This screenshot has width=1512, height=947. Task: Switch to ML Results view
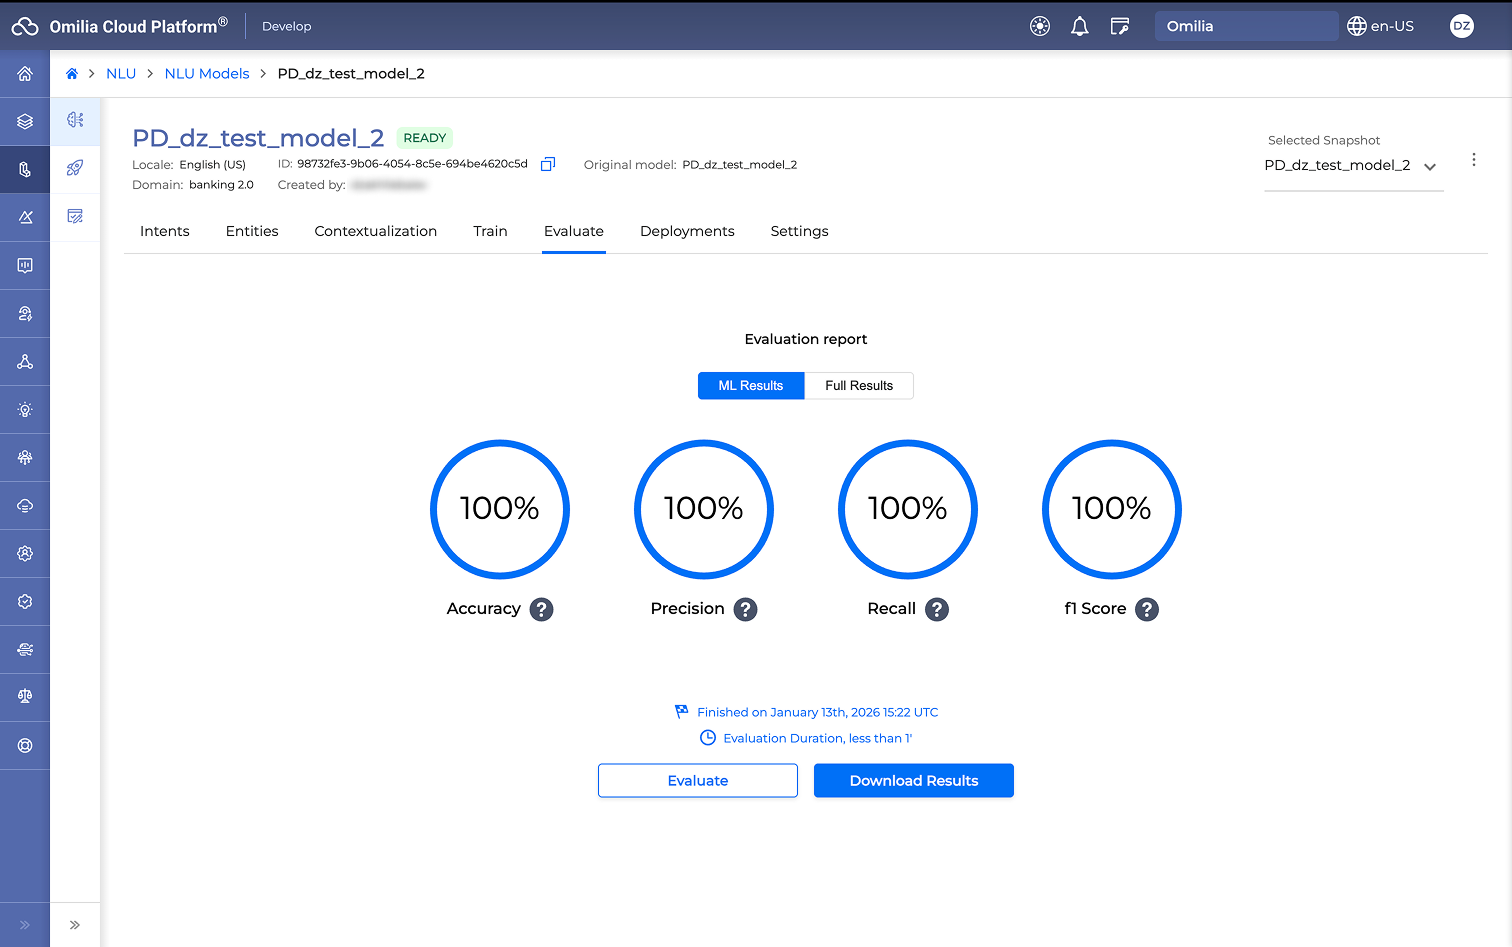tap(750, 386)
